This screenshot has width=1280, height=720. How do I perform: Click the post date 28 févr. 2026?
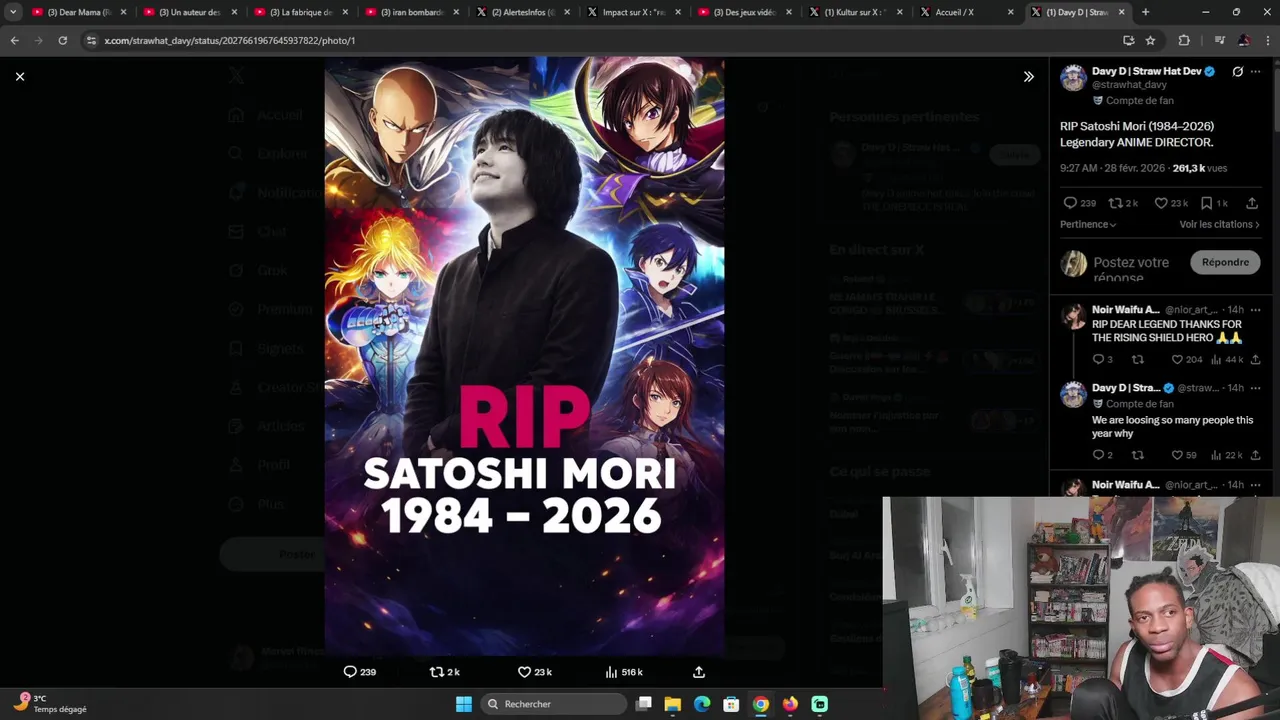pyautogui.click(x=1136, y=168)
